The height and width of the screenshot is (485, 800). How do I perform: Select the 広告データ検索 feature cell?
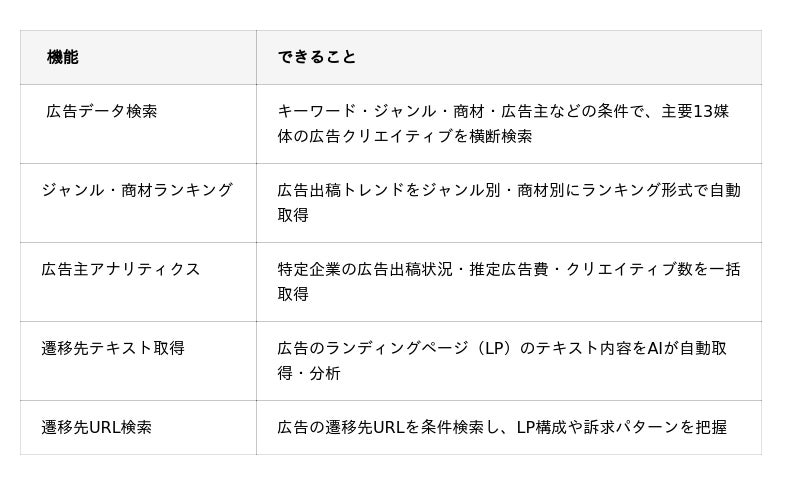tap(101, 111)
